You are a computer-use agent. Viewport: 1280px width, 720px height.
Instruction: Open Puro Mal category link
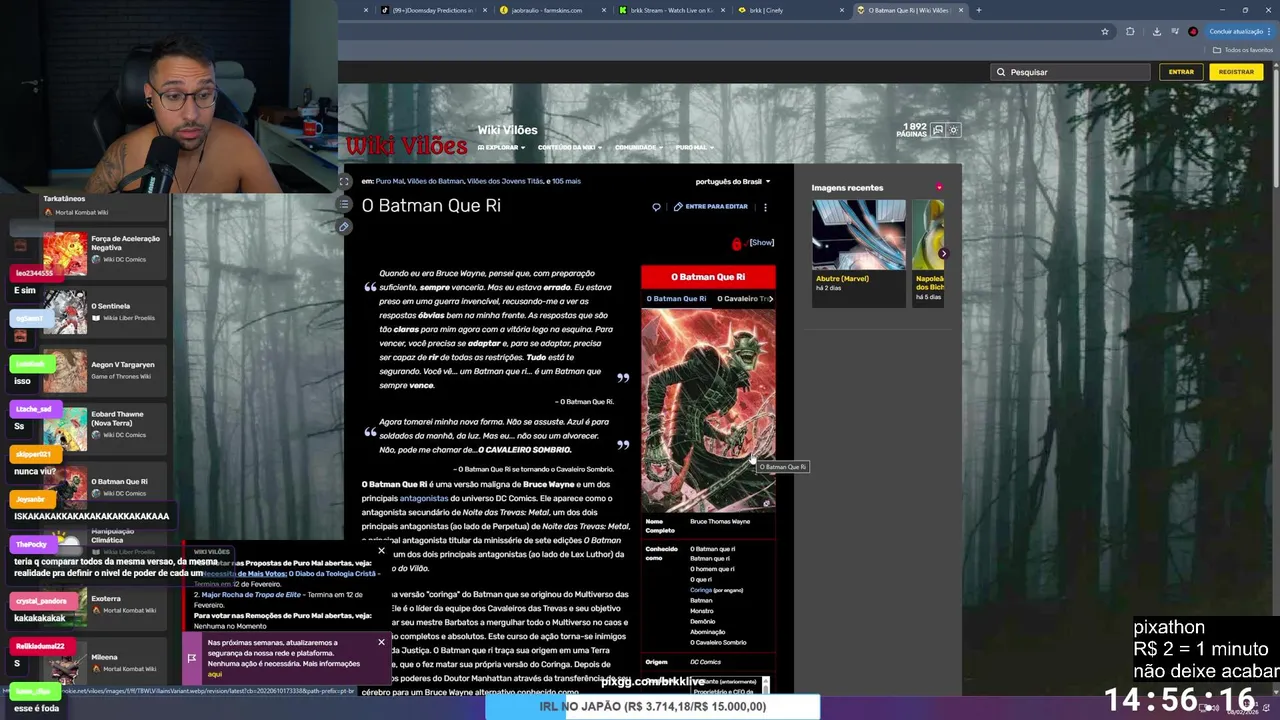[x=390, y=181]
